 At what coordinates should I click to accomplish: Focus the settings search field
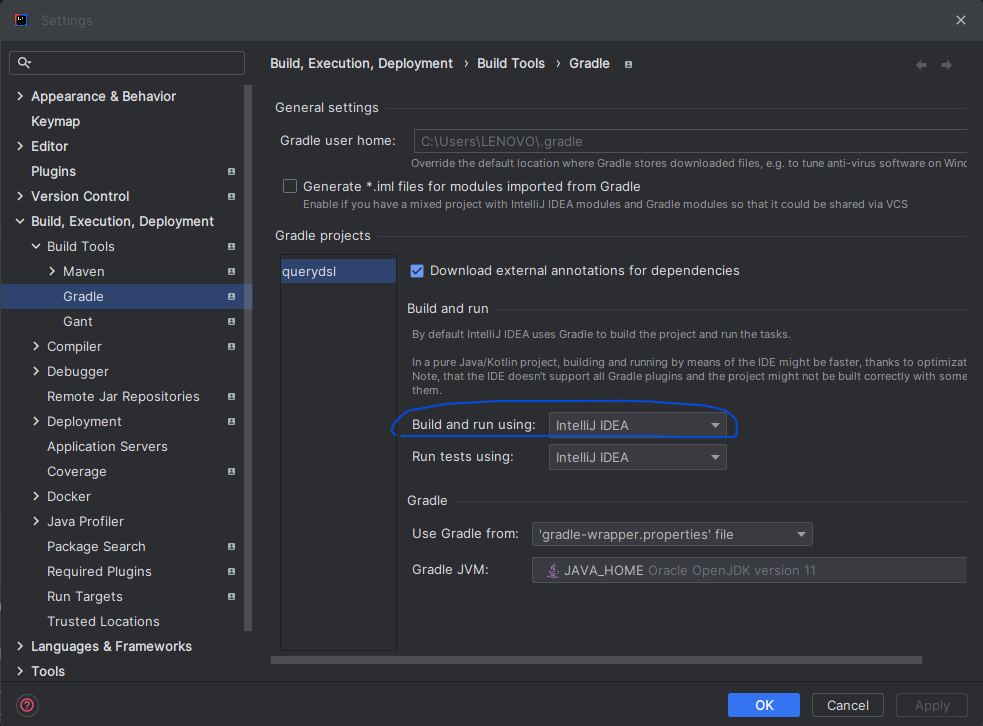(127, 63)
